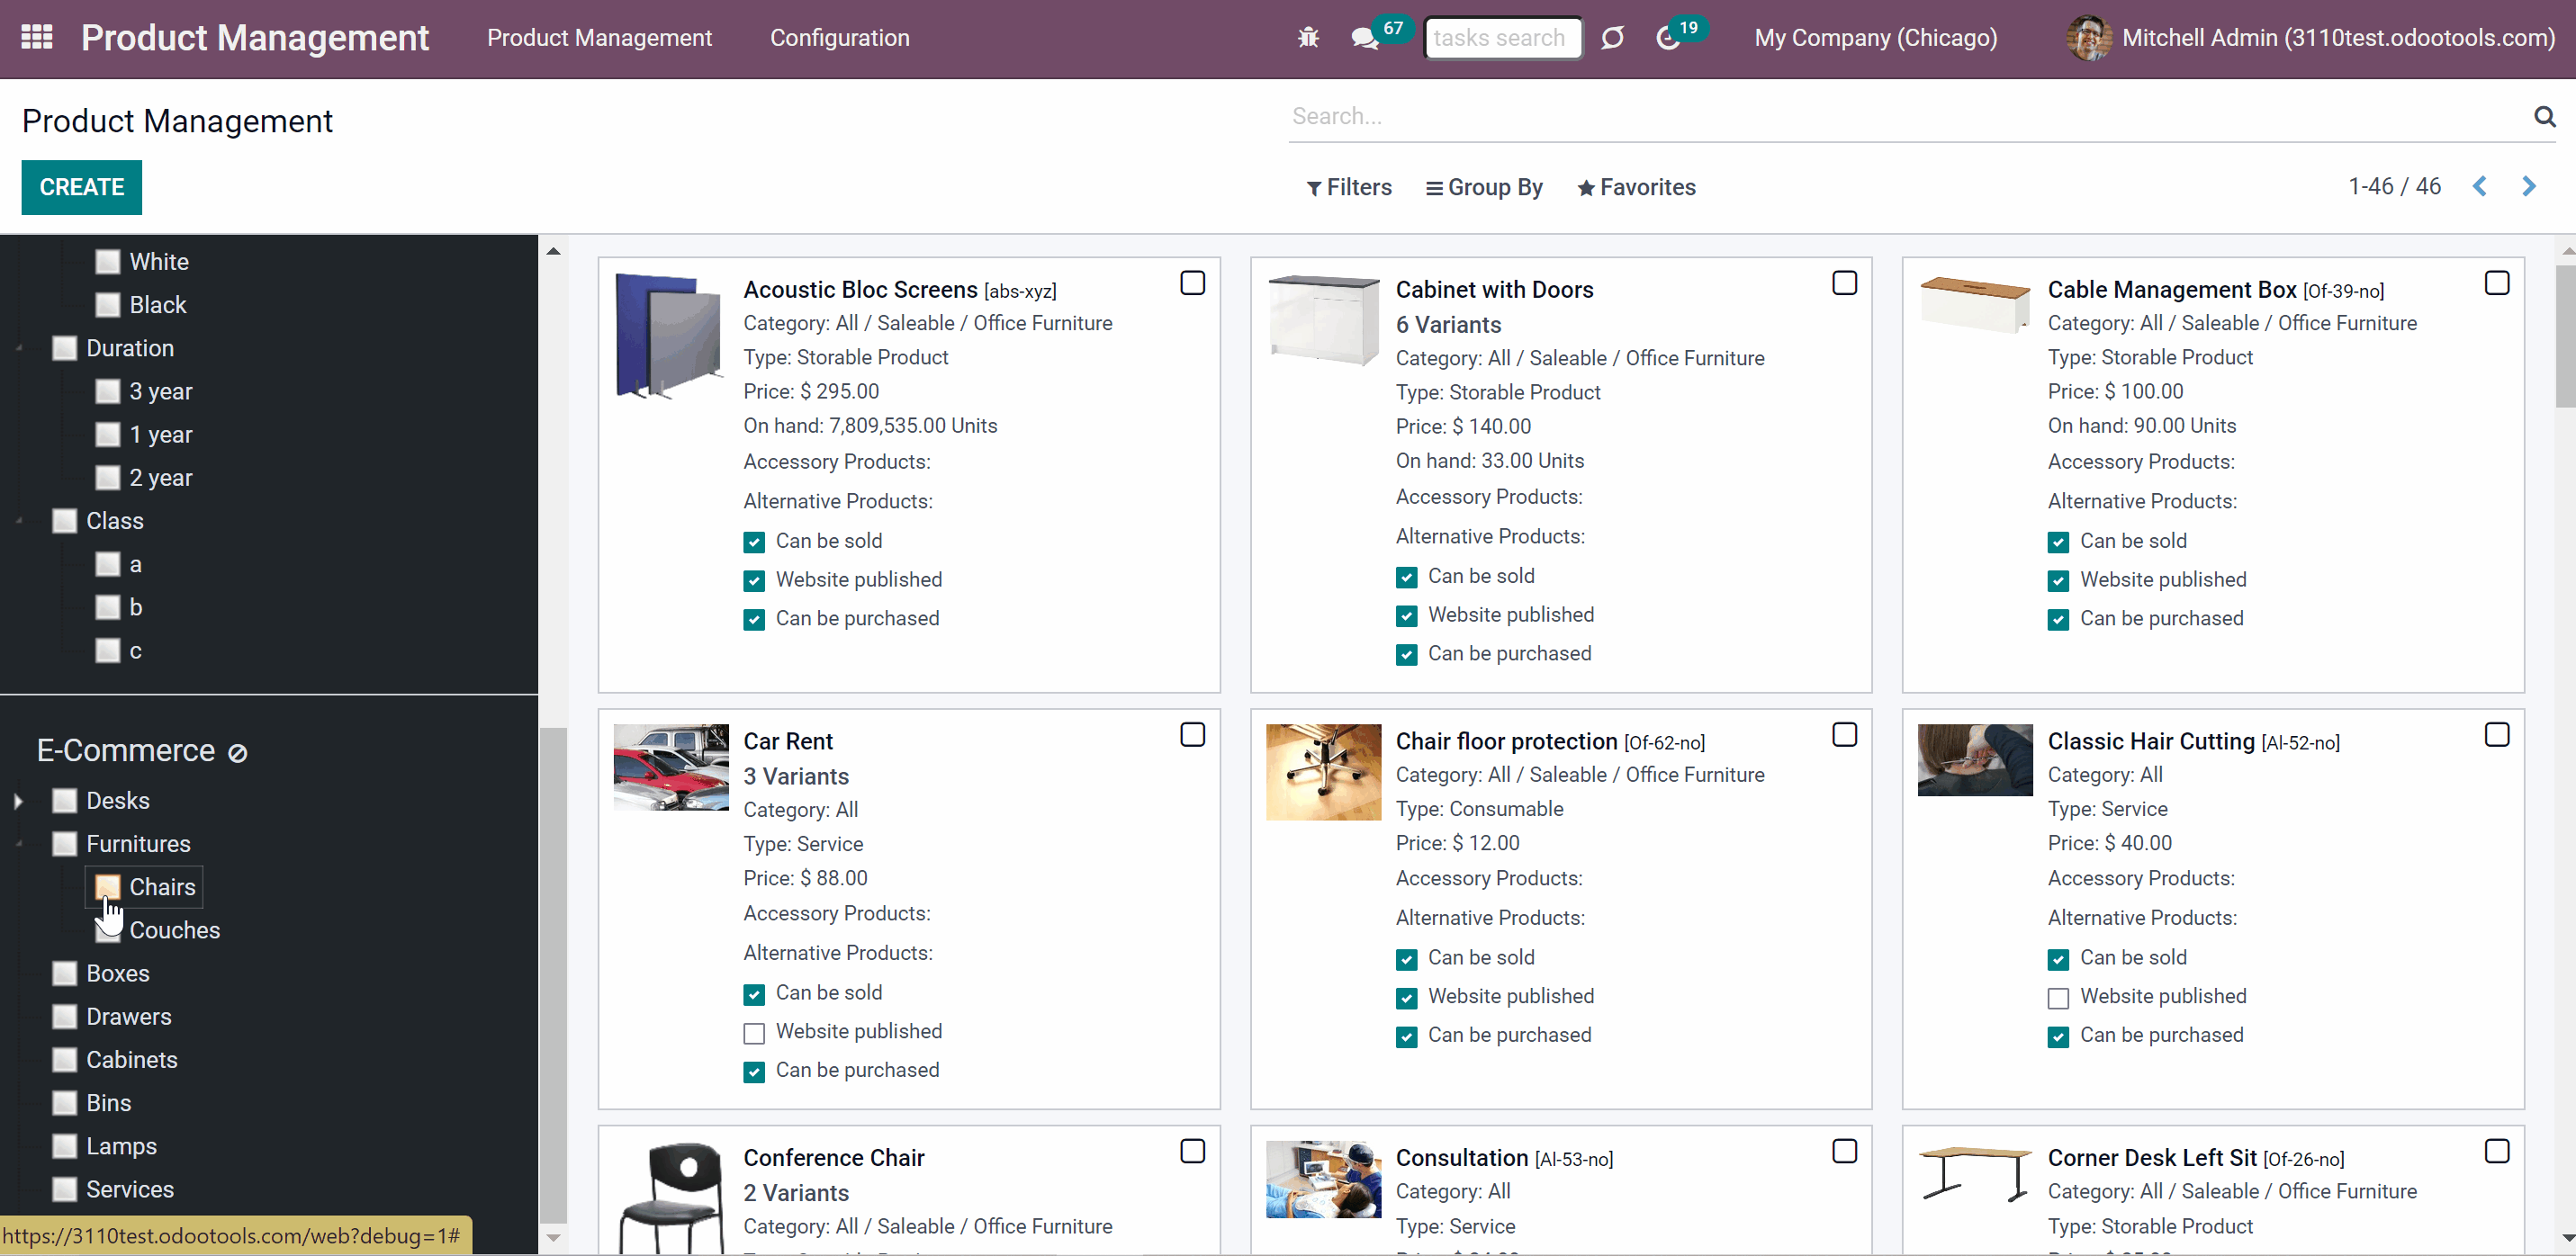Click the CREATE button

[82, 187]
